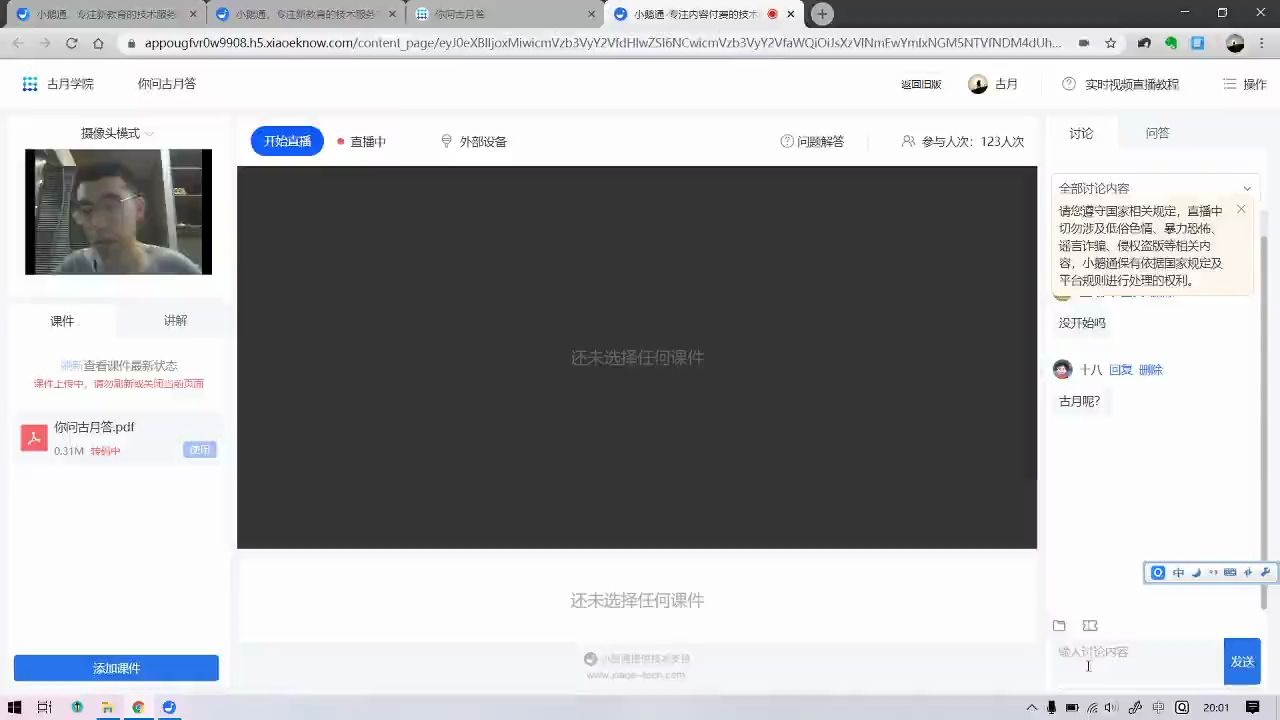Click the folder icon above the discussion input

1059,626
